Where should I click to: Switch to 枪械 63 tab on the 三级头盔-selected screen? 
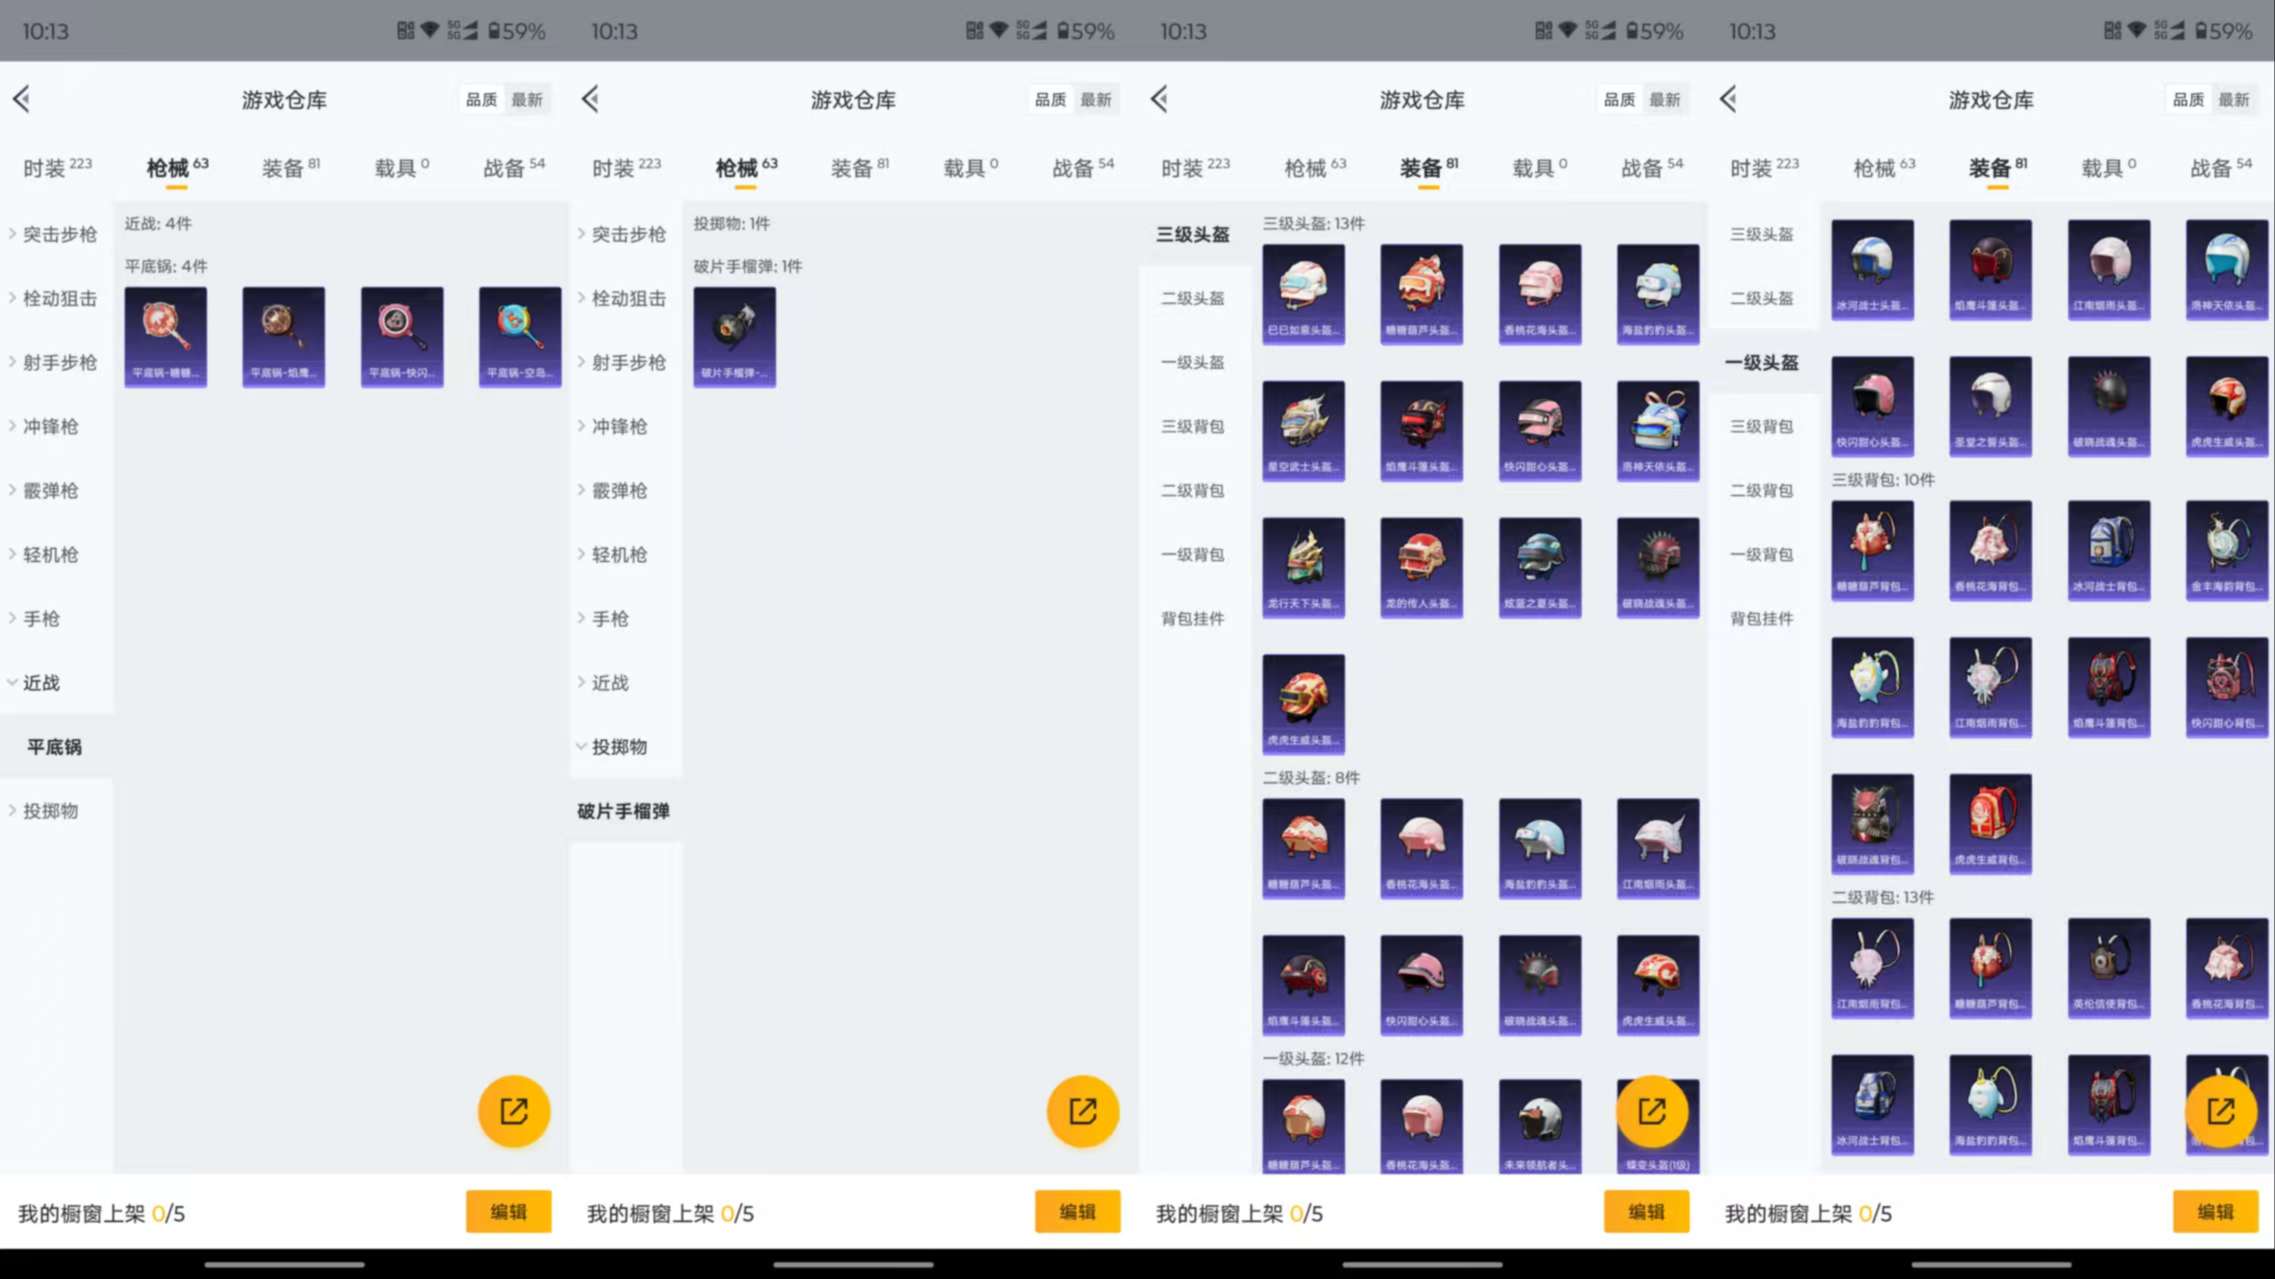tap(1315, 167)
